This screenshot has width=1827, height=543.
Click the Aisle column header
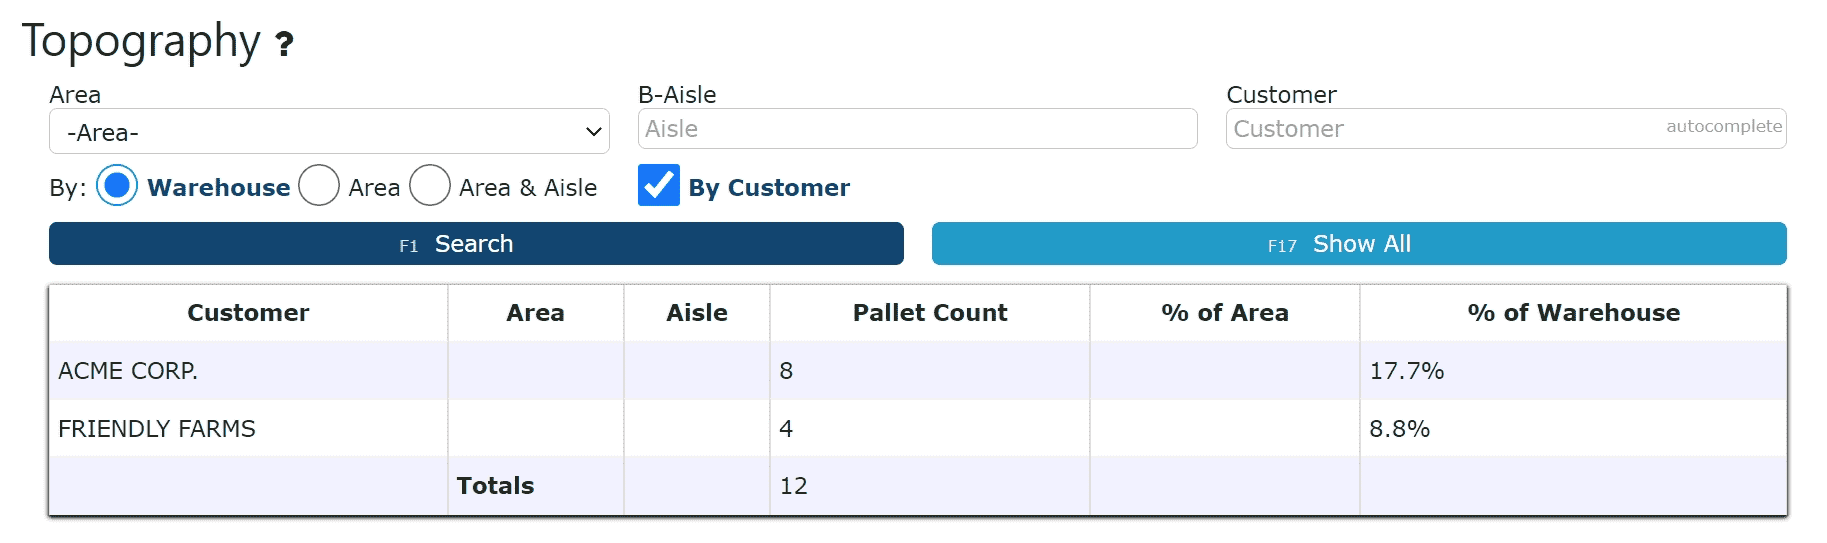click(x=696, y=313)
